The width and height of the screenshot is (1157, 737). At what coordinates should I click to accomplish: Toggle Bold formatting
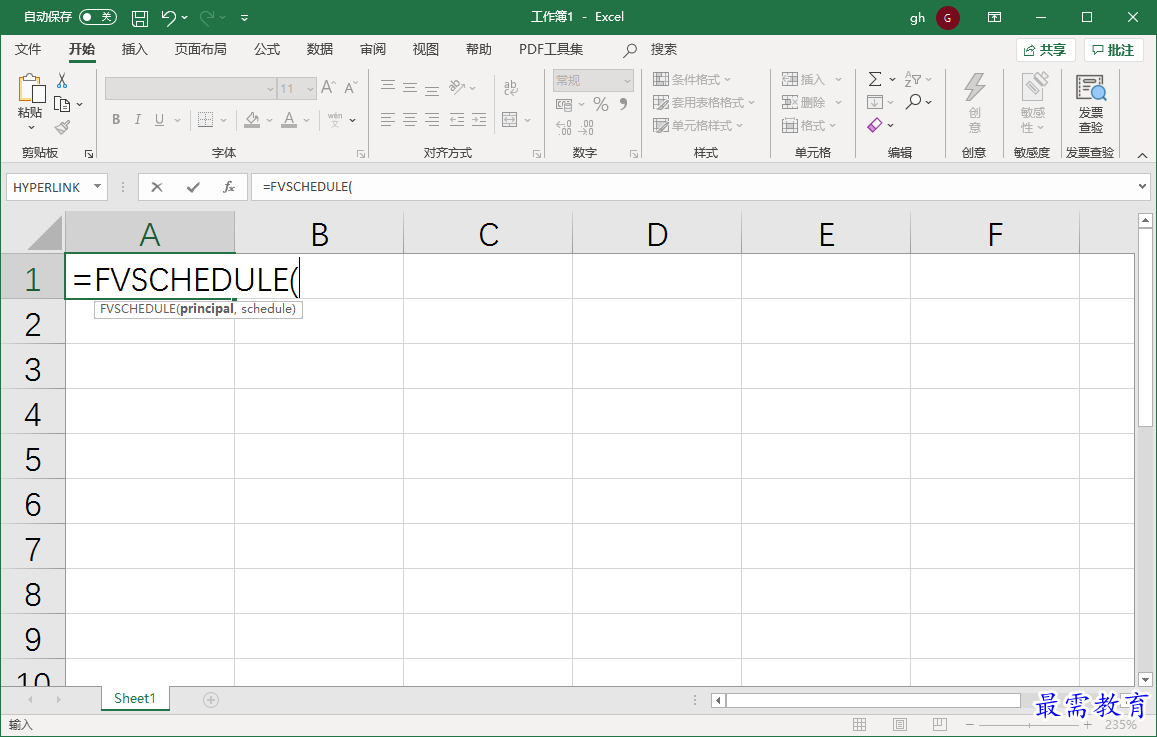pos(116,120)
